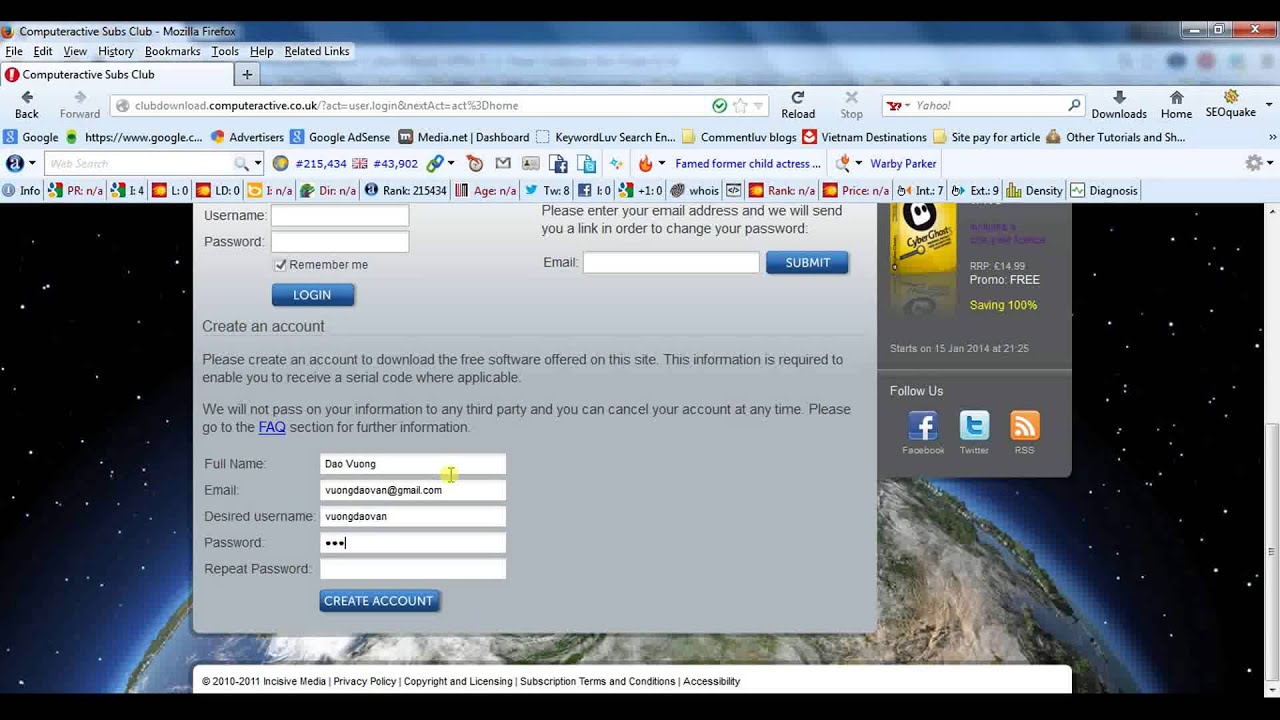Viewport: 1280px width, 720px height.
Task: Show more bookmarks with the chevron
Action: [x=1272, y=137]
